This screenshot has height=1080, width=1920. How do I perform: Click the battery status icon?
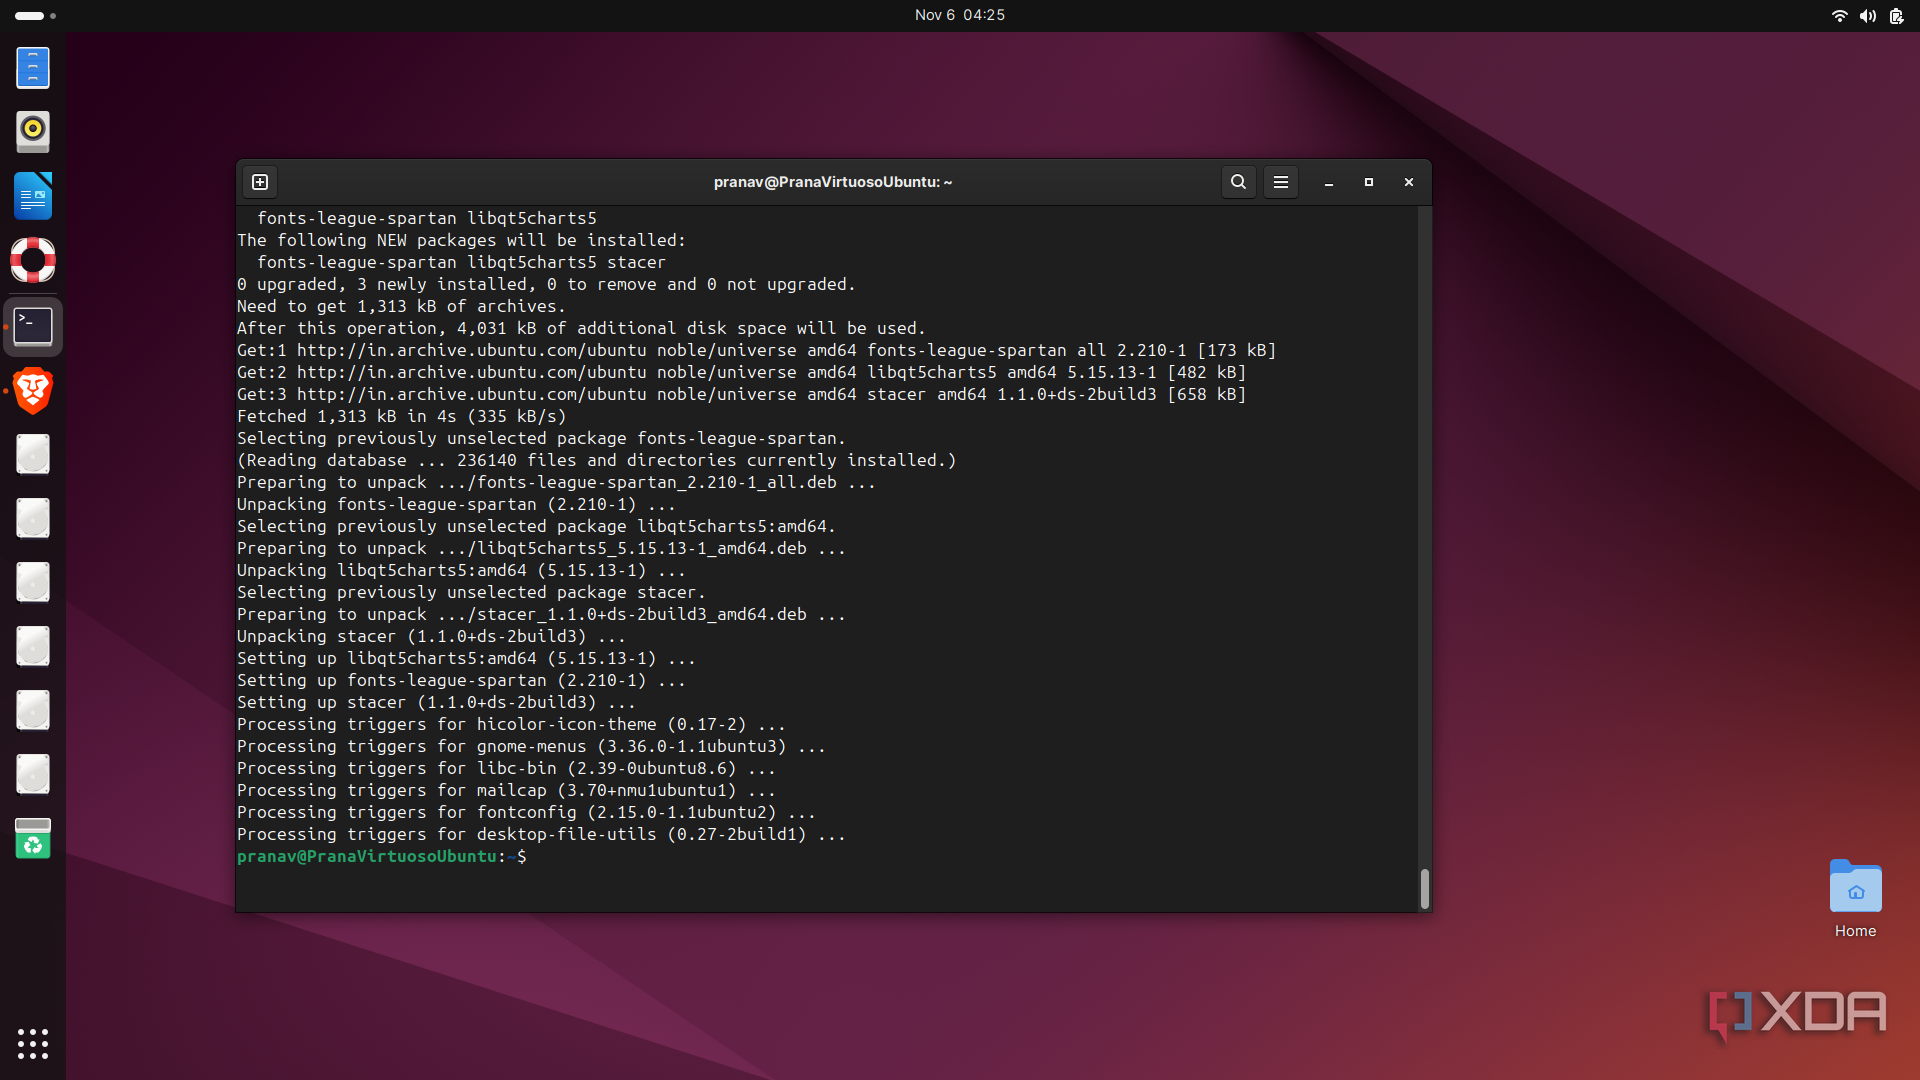pos(1896,15)
